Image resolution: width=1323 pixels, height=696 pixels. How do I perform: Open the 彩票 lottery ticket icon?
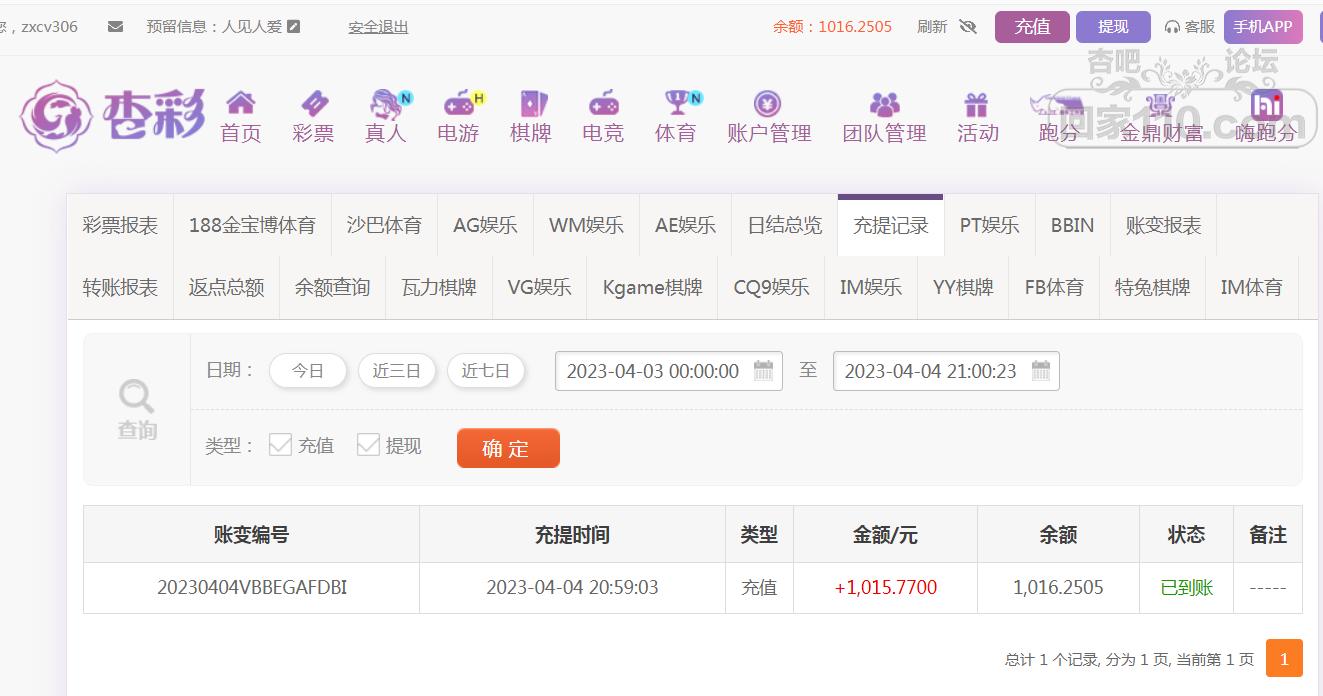click(x=313, y=102)
